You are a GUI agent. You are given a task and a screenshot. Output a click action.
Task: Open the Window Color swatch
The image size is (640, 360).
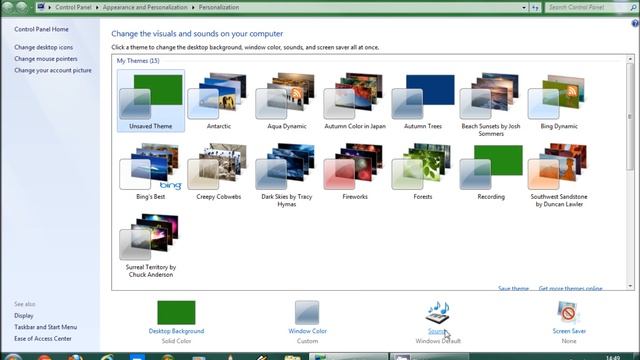(x=307, y=312)
